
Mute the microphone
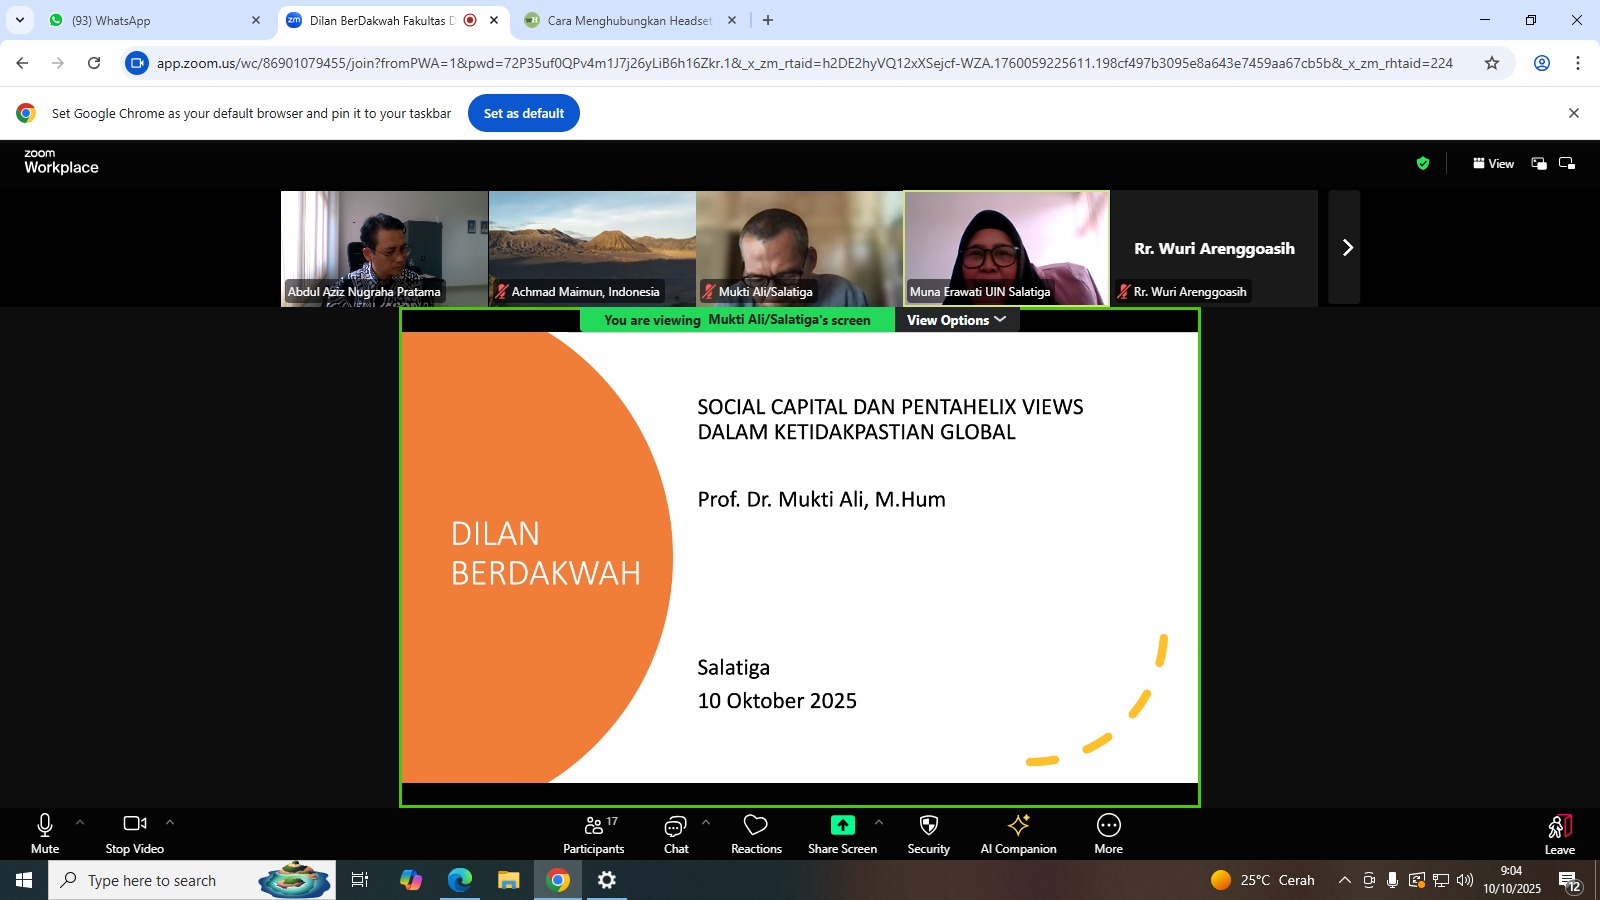click(45, 834)
